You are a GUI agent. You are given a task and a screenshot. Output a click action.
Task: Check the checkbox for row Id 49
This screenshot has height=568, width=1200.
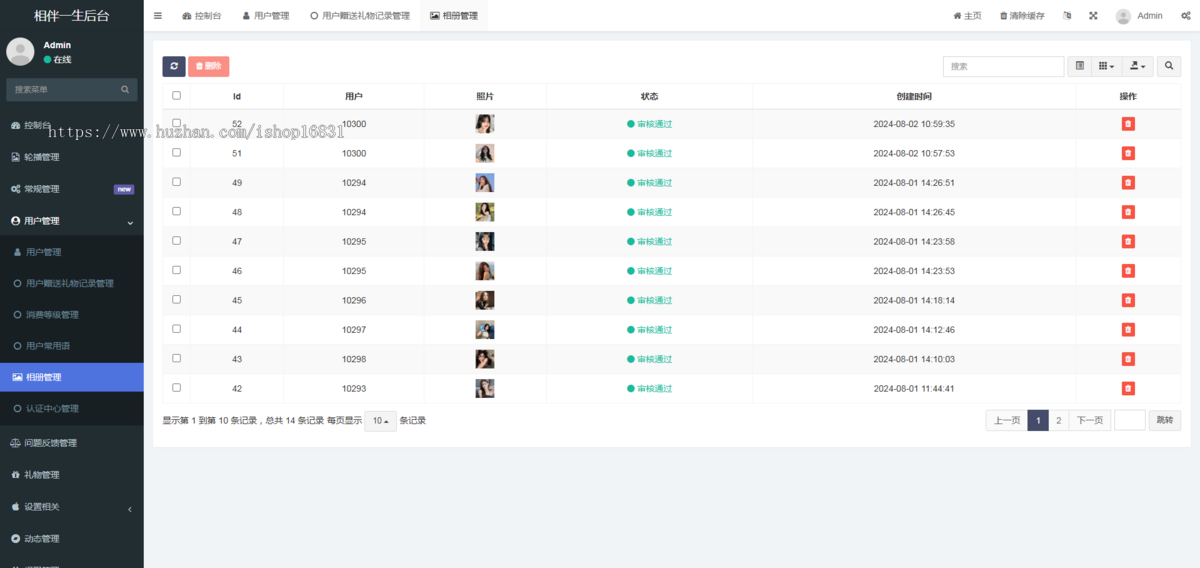point(177,182)
